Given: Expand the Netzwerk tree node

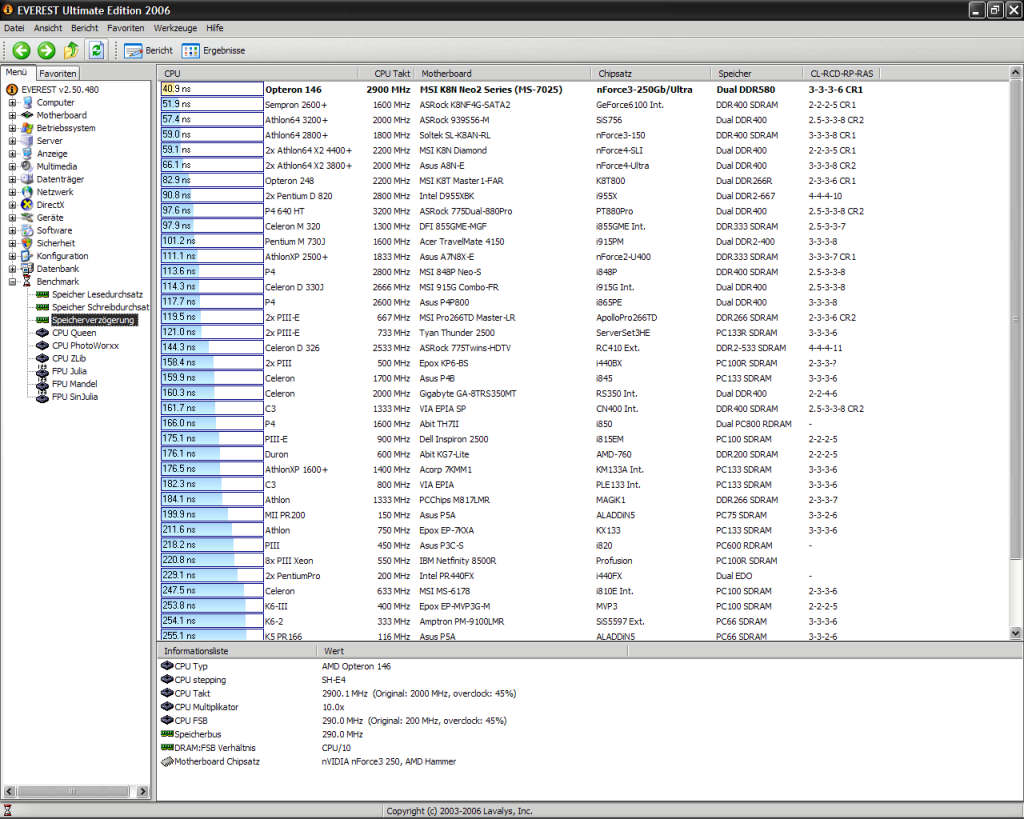Looking at the screenshot, I should [12, 192].
